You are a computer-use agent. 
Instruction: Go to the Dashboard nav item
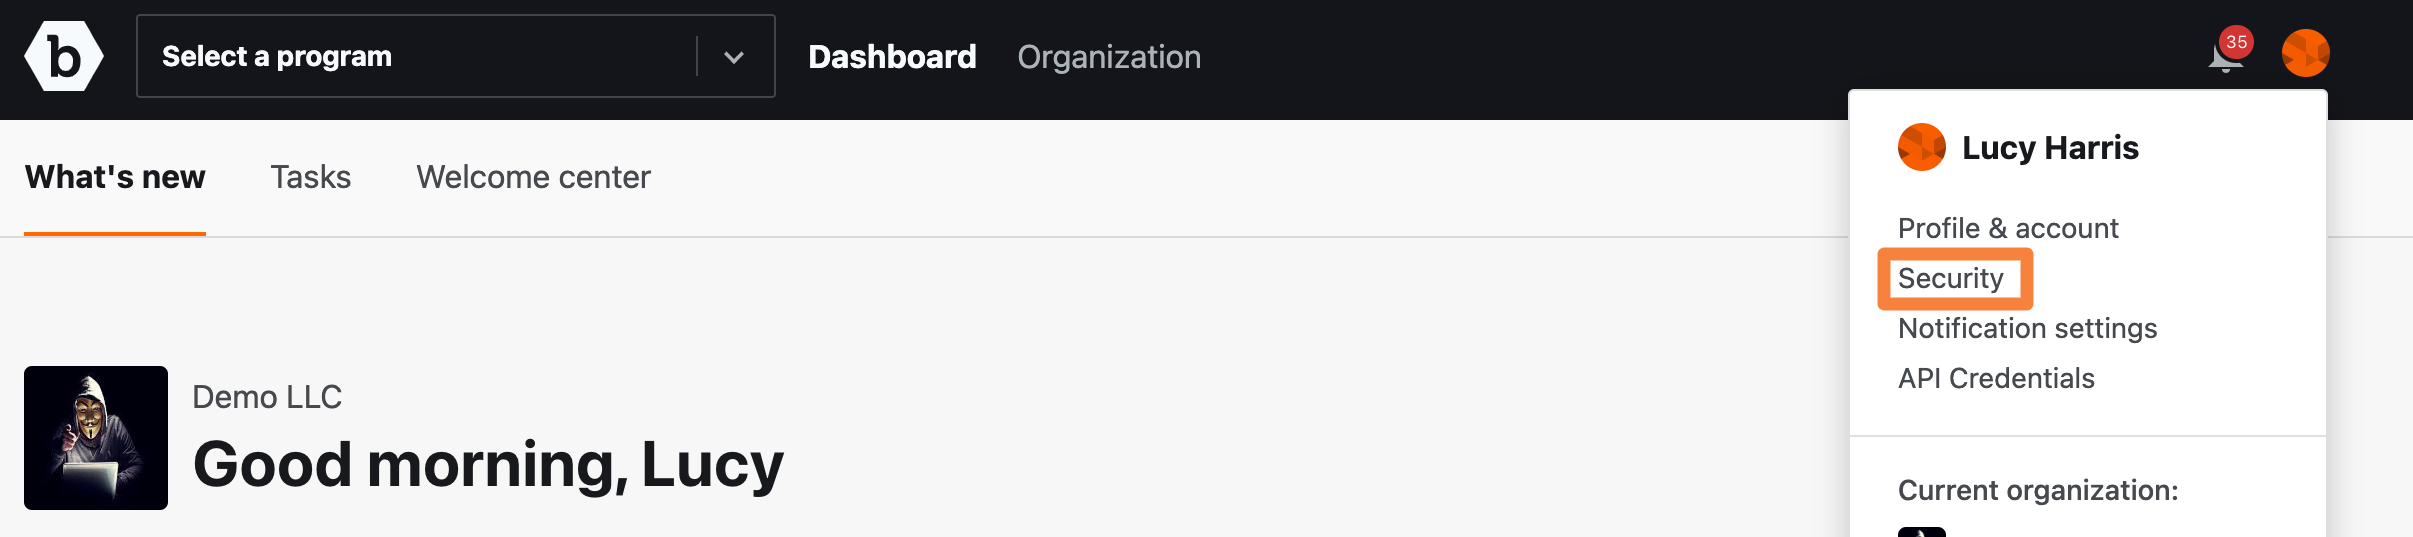(892, 57)
